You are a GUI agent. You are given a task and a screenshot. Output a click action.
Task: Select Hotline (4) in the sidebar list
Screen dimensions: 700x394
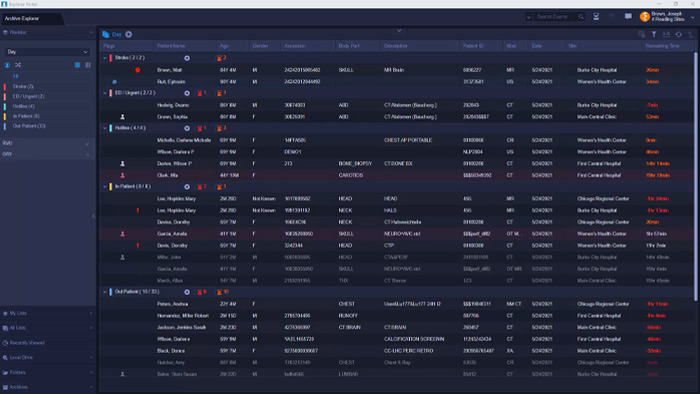[x=23, y=106]
